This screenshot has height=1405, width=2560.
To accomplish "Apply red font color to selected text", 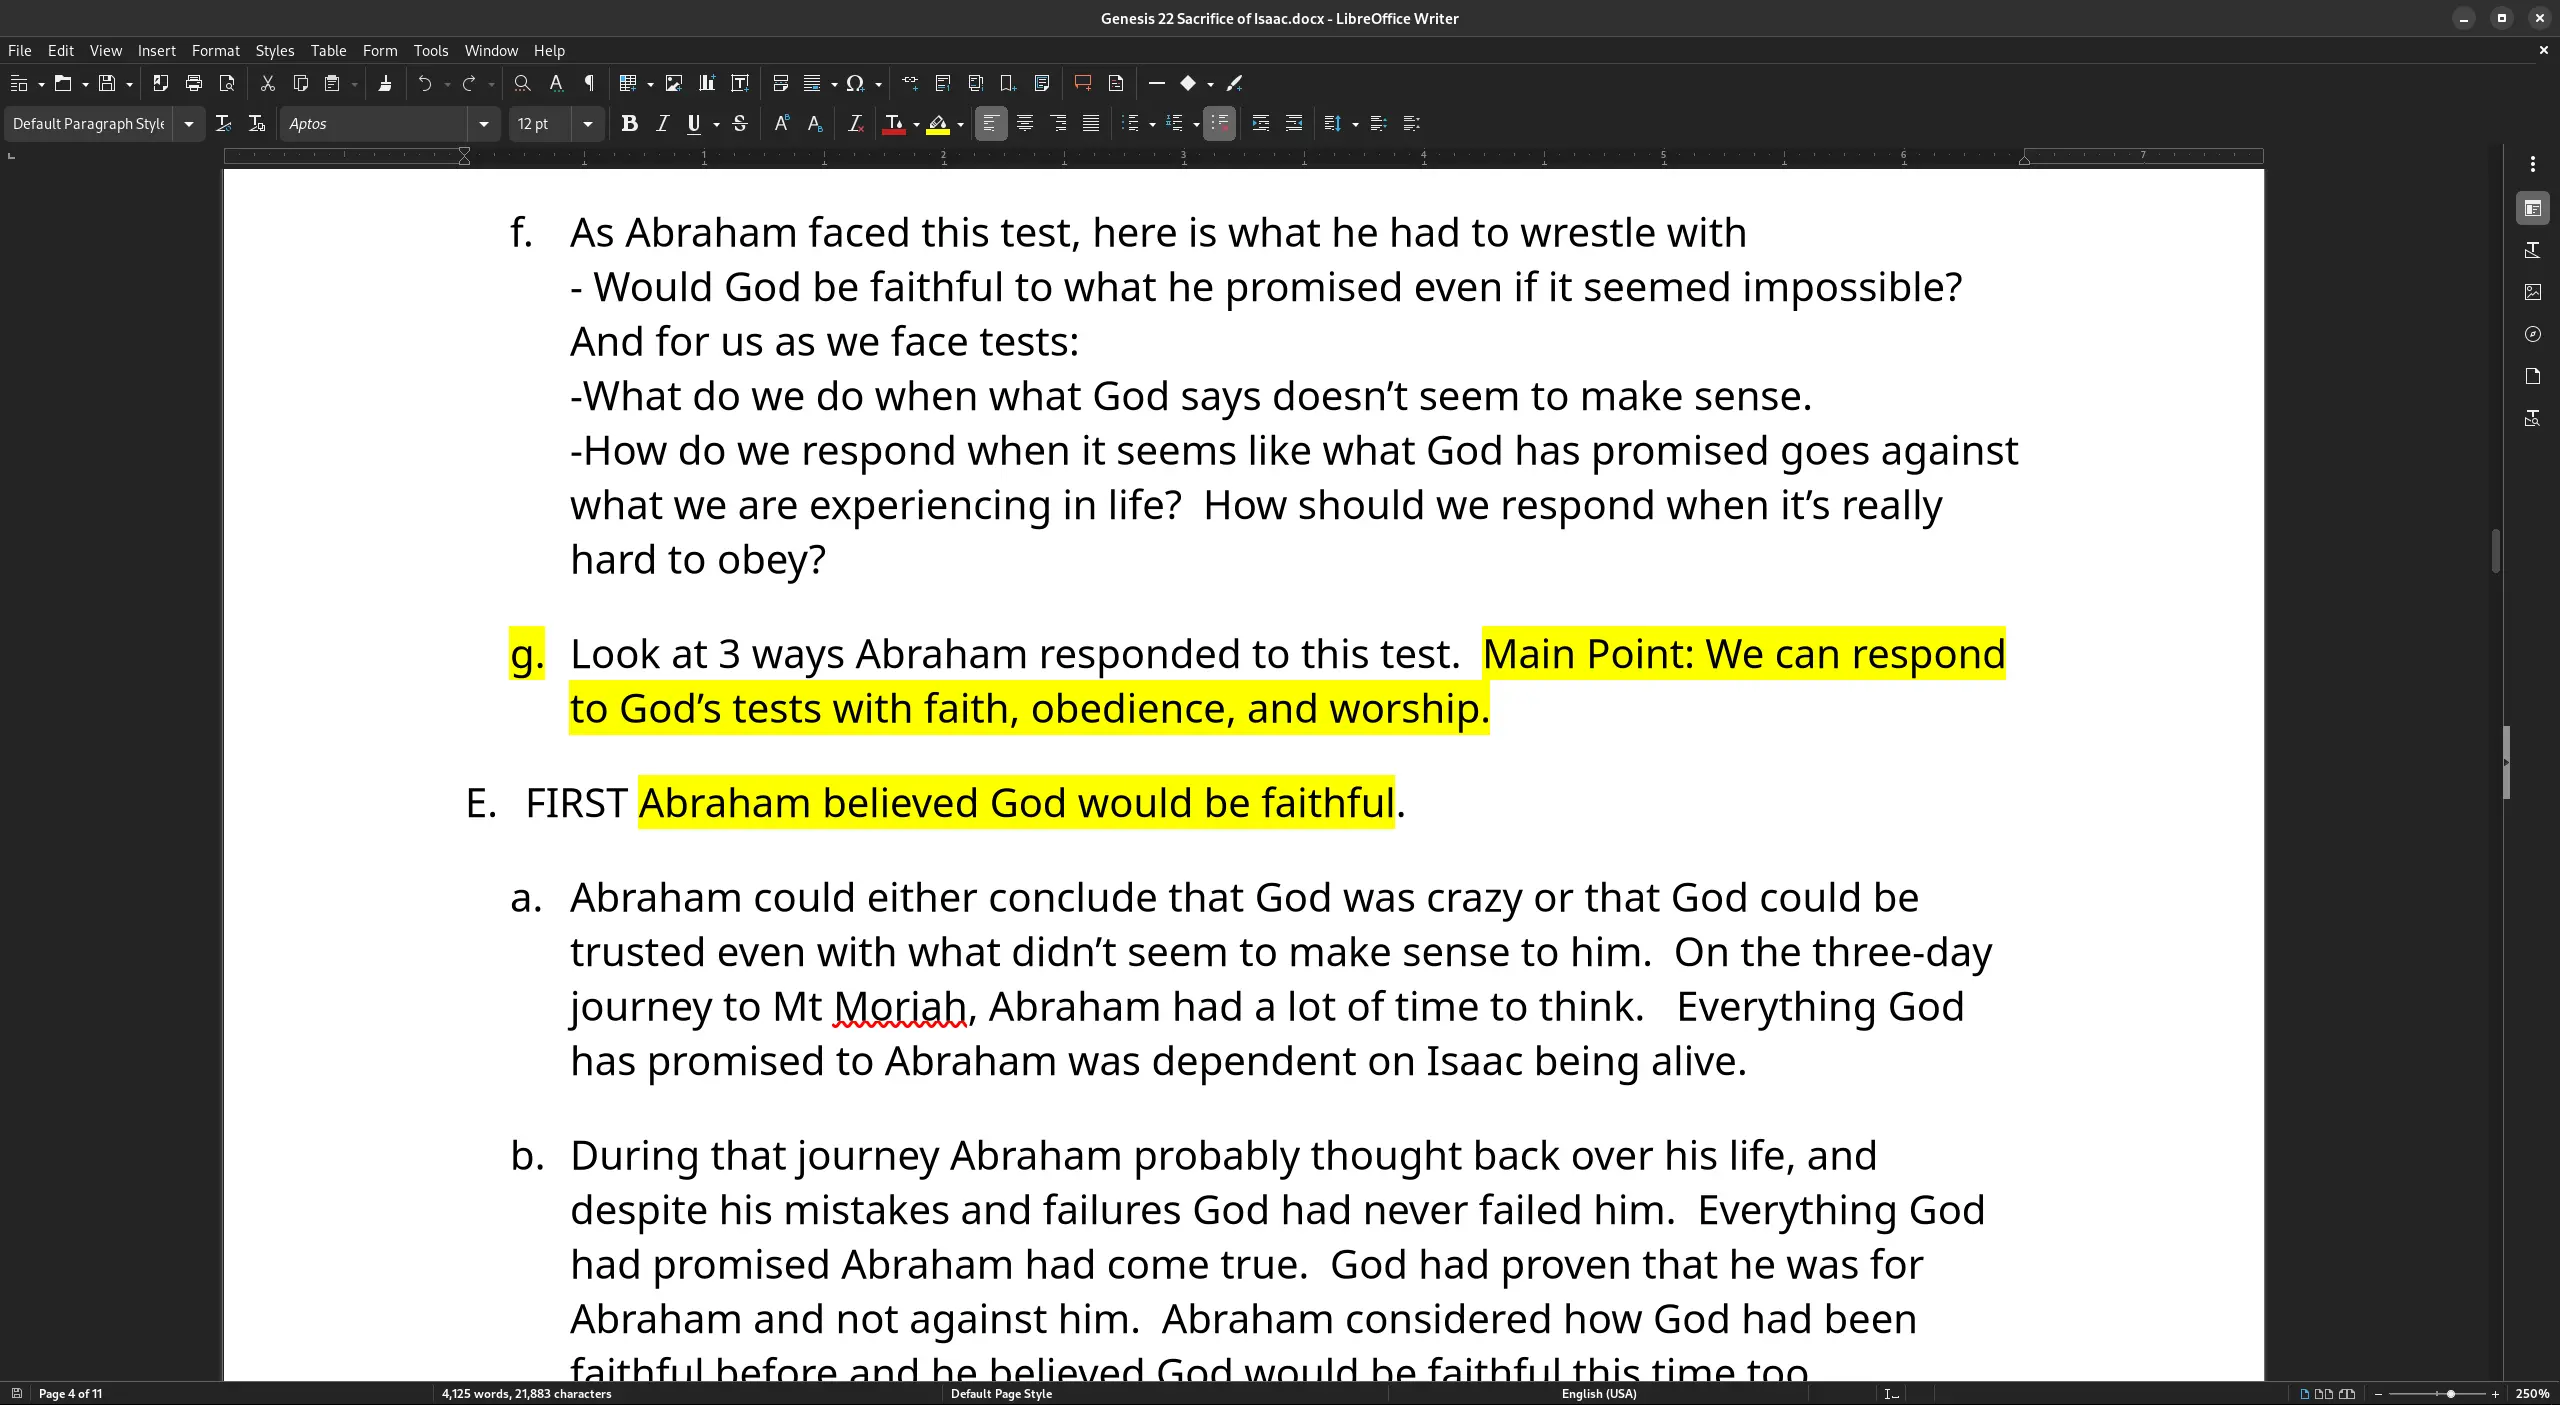I will pyautogui.click(x=893, y=123).
